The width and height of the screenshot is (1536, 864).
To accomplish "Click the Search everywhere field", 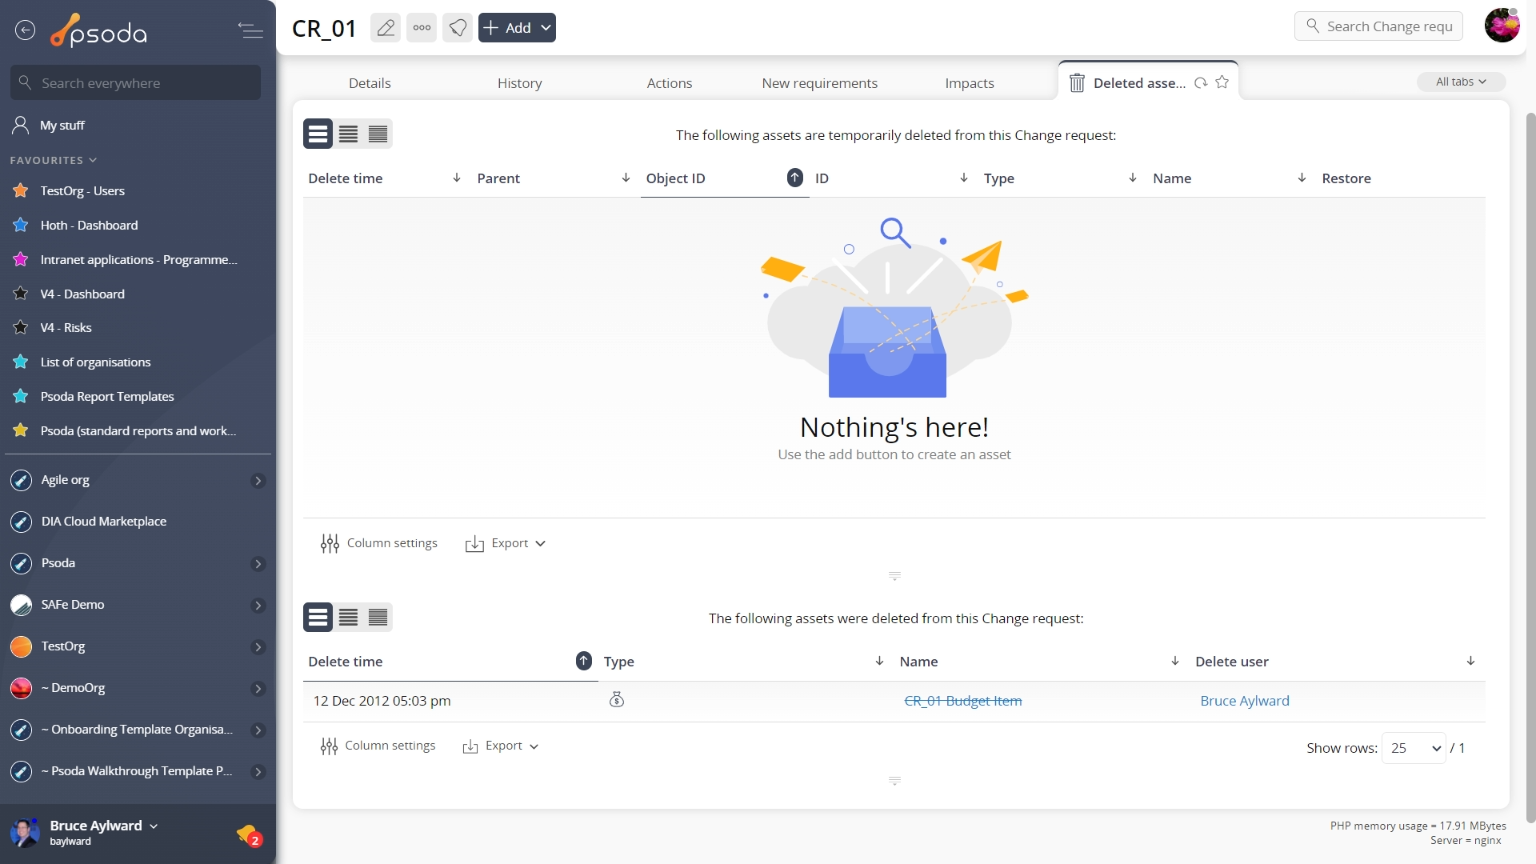I will (x=136, y=83).
